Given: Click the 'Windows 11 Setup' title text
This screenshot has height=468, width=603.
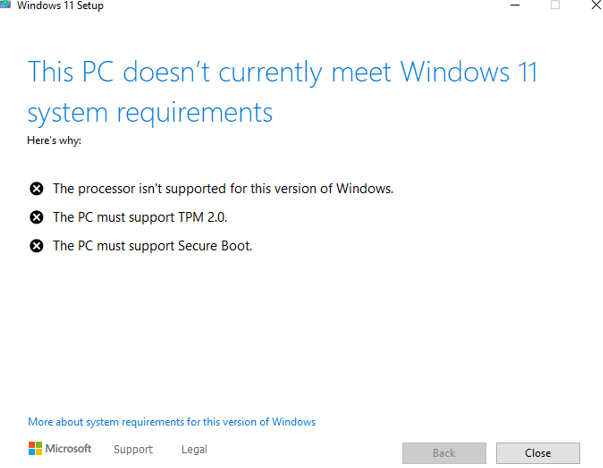Looking at the screenshot, I should pyautogui.click(x=60, y=6).
